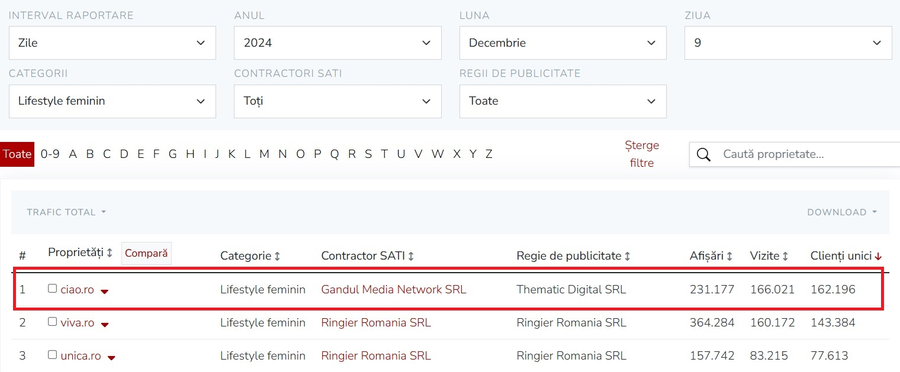This screenshot has height=372, width=900.
Task: Sort by Regie de publicitate arrows
Action: coord(627,256)
